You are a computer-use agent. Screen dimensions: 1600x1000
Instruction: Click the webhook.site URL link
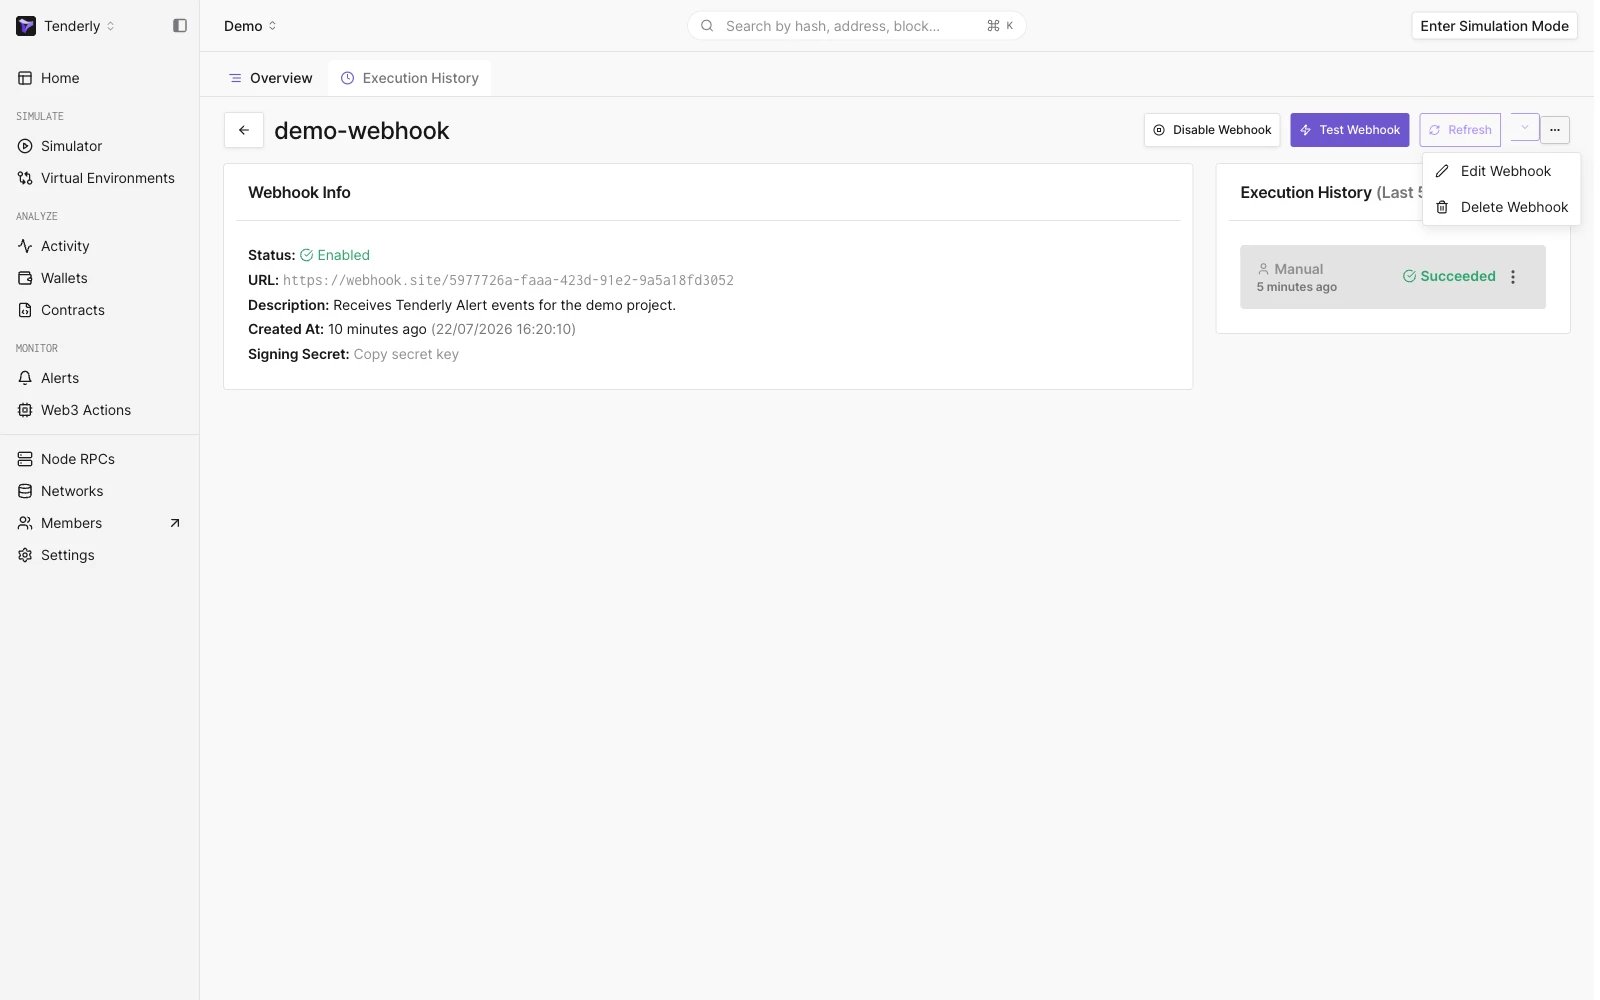[508, 280]
